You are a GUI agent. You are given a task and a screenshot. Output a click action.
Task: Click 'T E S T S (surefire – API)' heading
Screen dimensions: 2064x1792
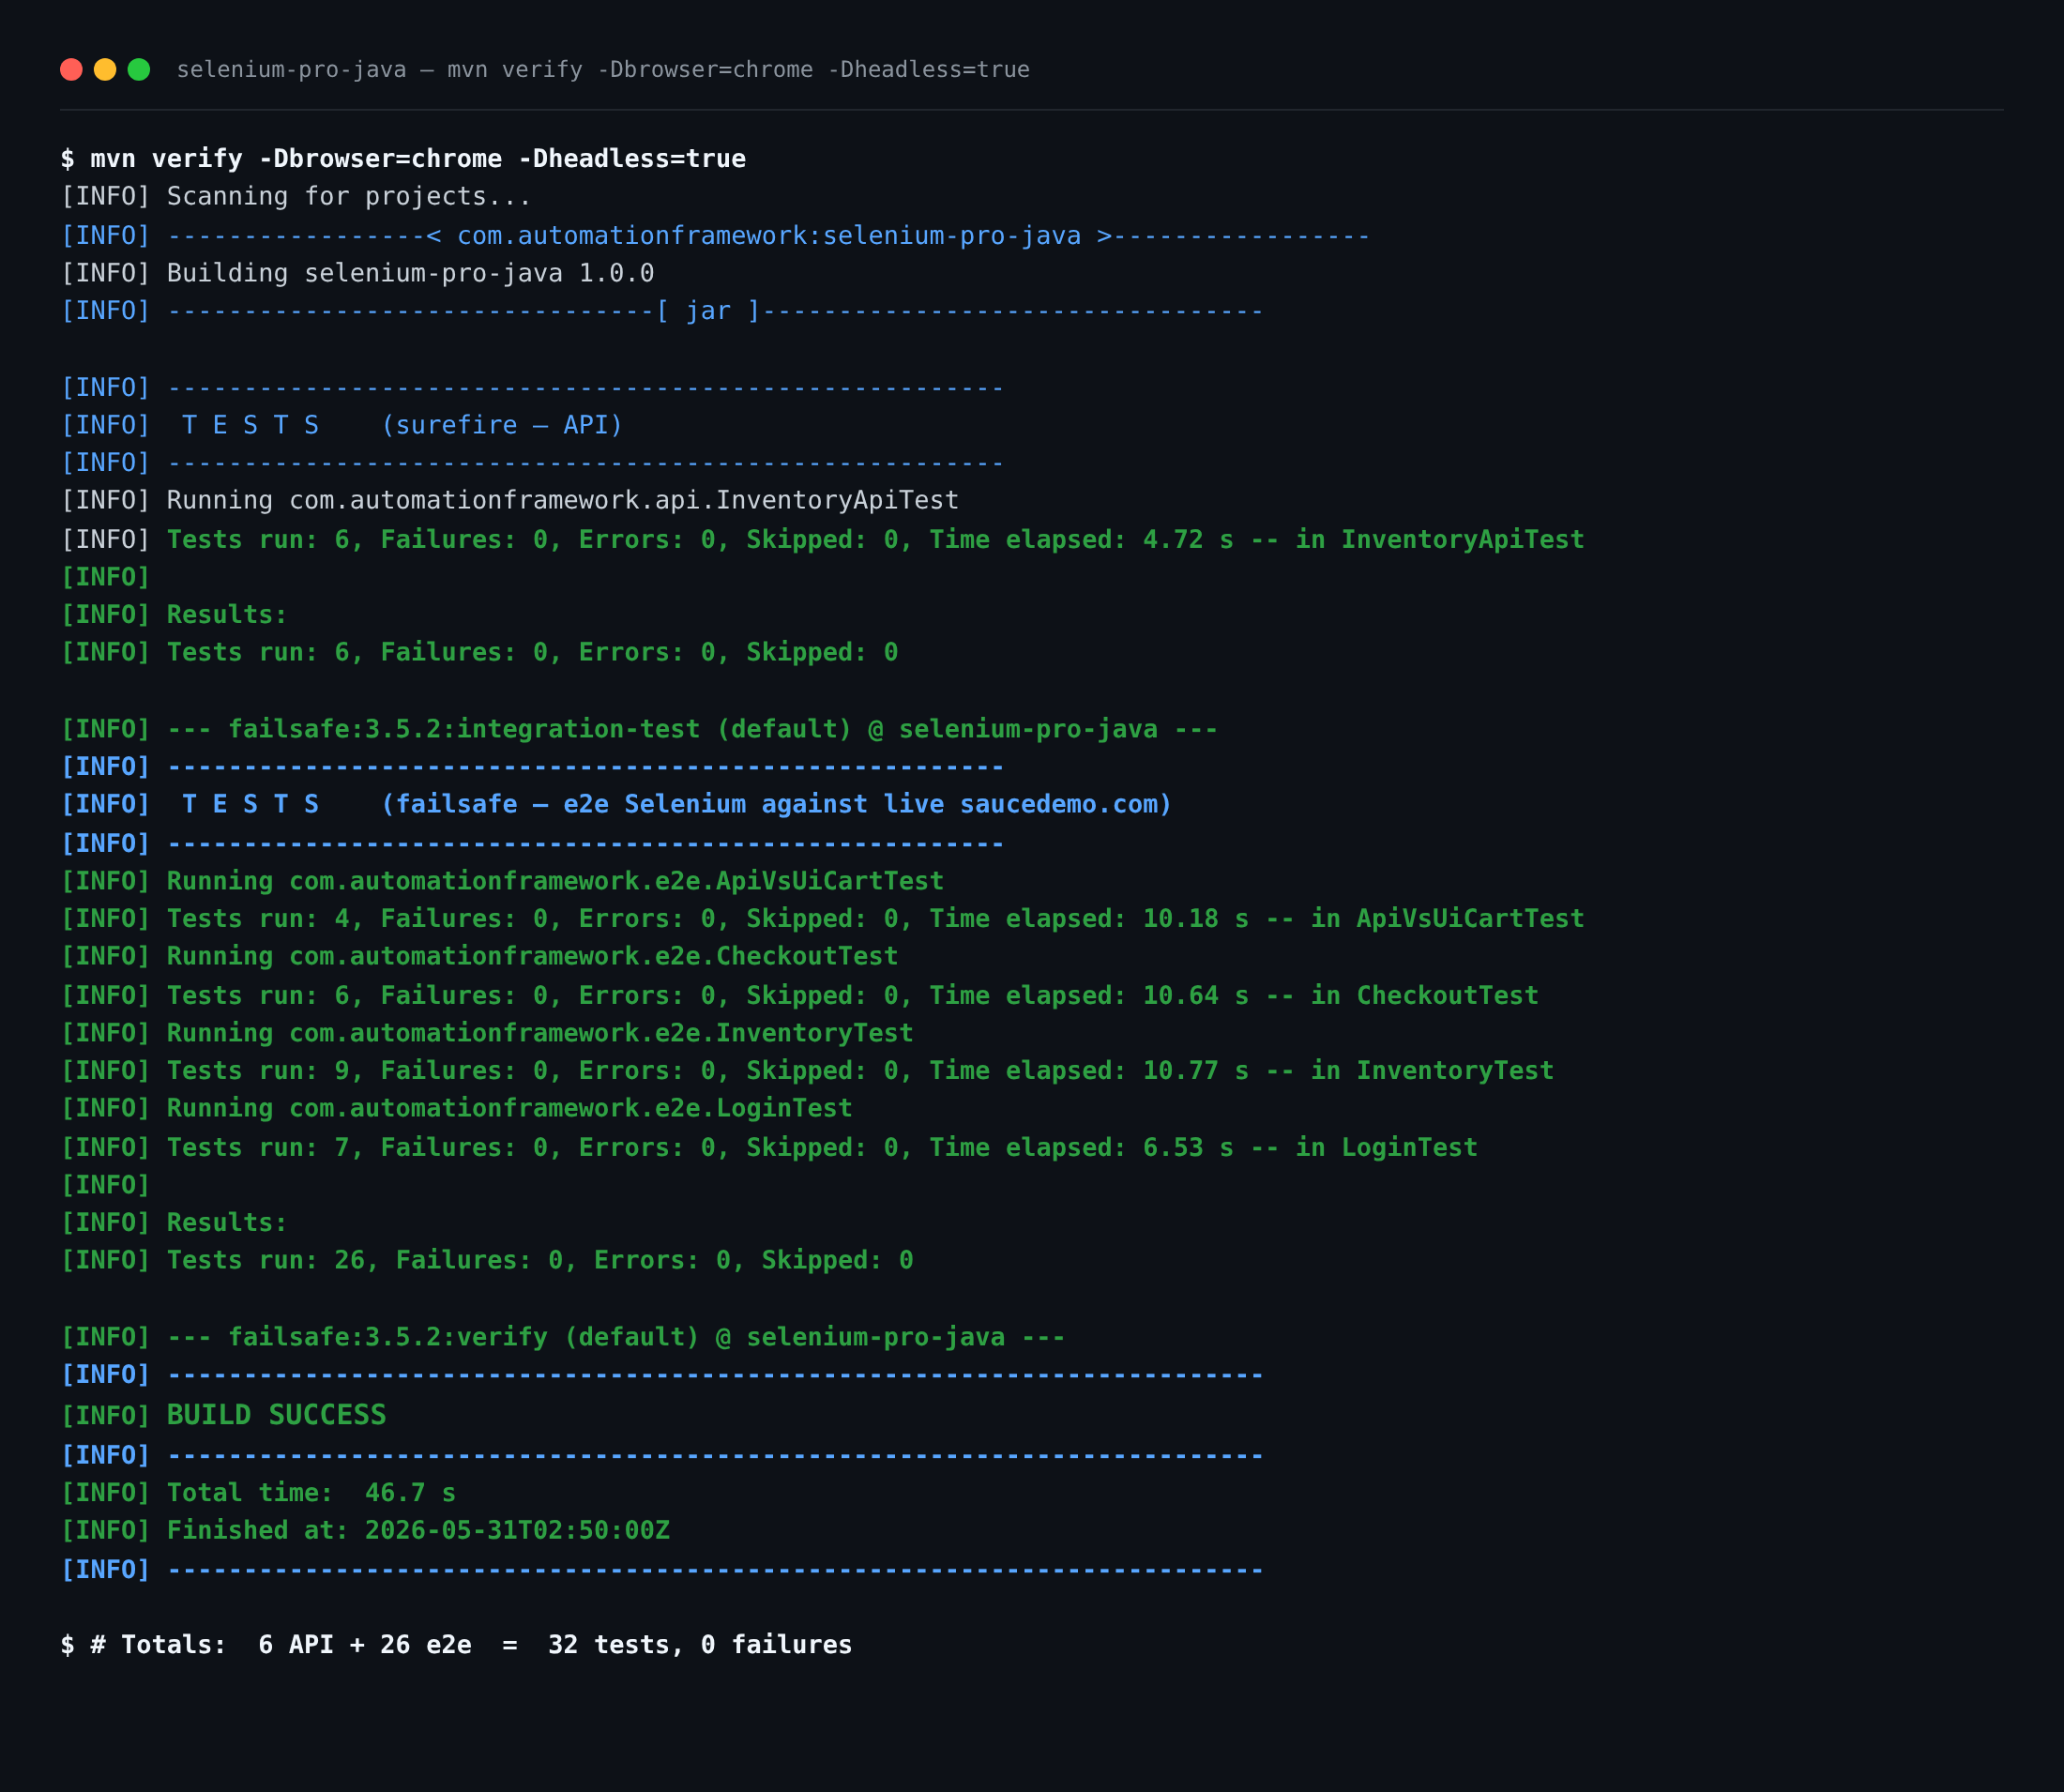pos(342,425)
